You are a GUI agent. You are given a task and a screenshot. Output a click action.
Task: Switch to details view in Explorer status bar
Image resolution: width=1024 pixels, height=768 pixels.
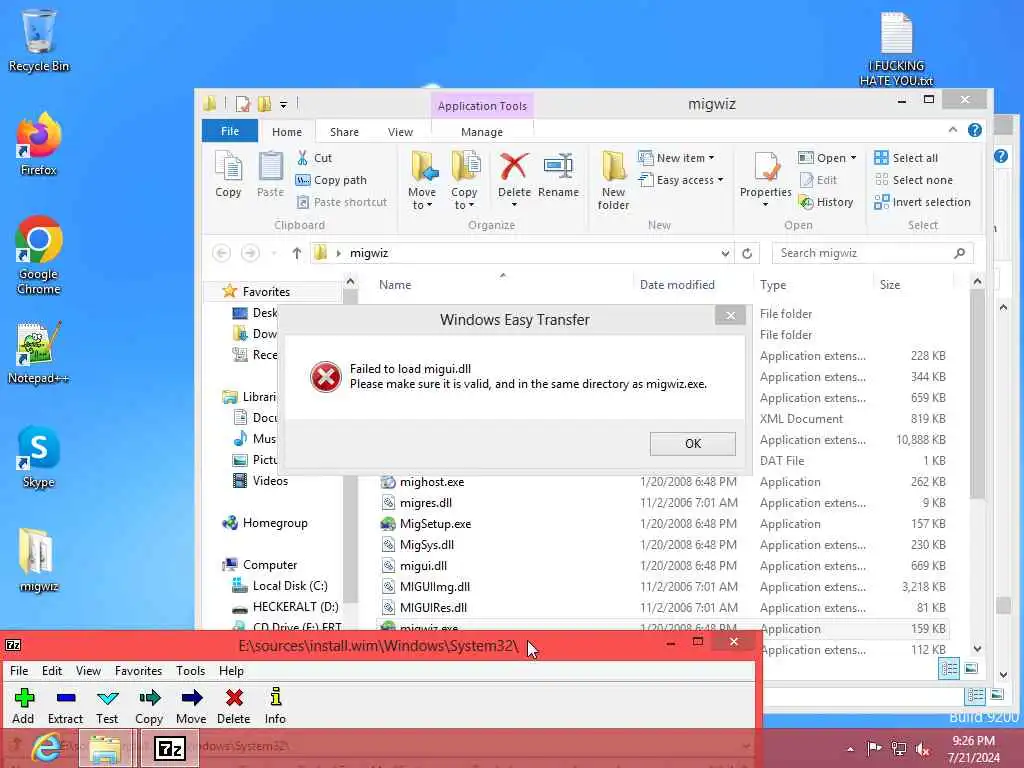pyautogui.click(x=949, y=668)
